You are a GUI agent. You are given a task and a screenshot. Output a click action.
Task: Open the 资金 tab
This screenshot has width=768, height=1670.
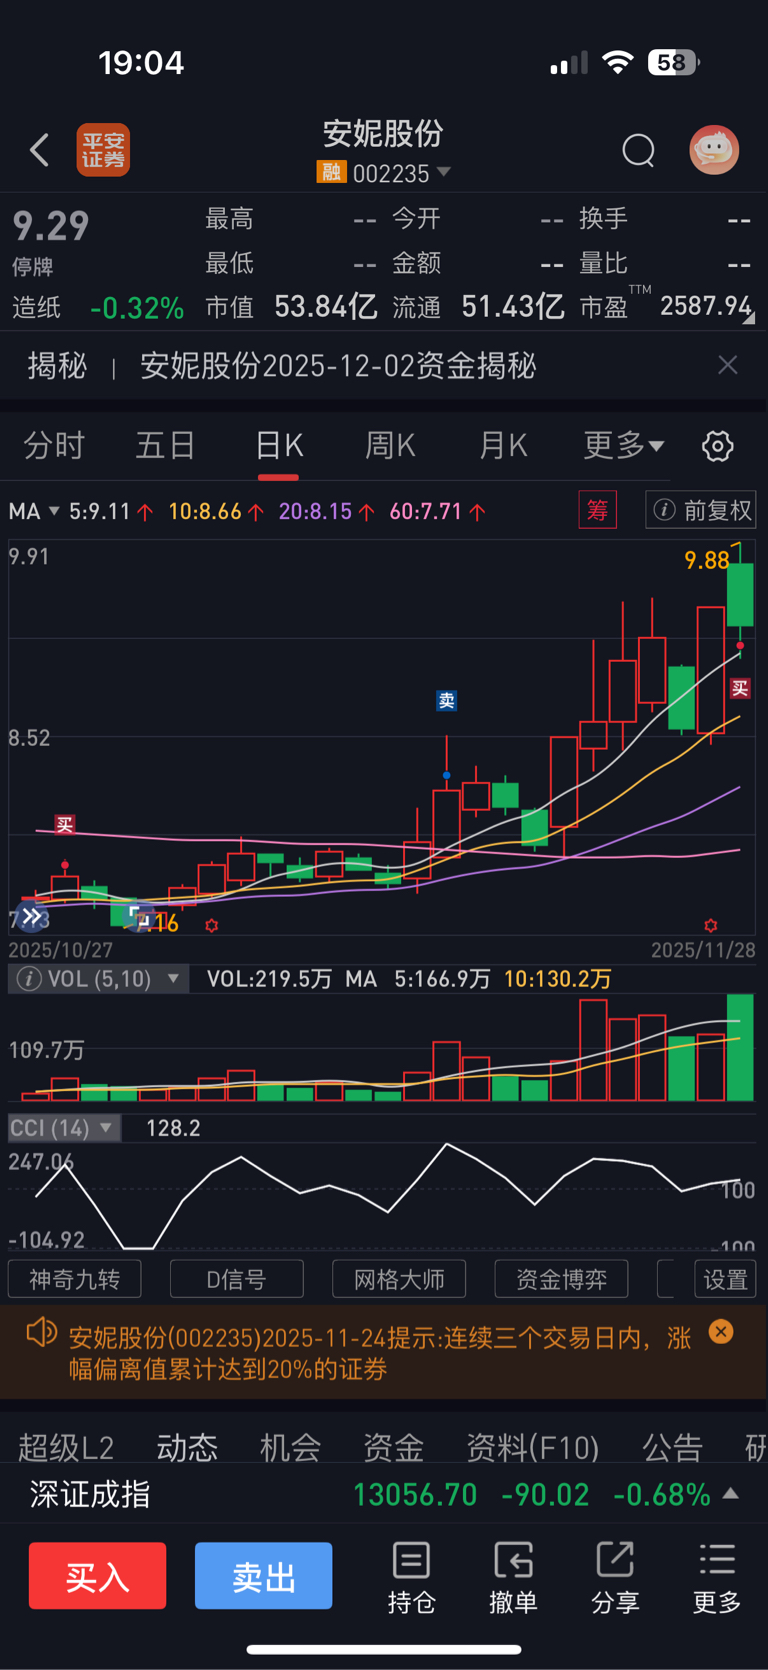pyautogui.click(x=393, y=1447)
